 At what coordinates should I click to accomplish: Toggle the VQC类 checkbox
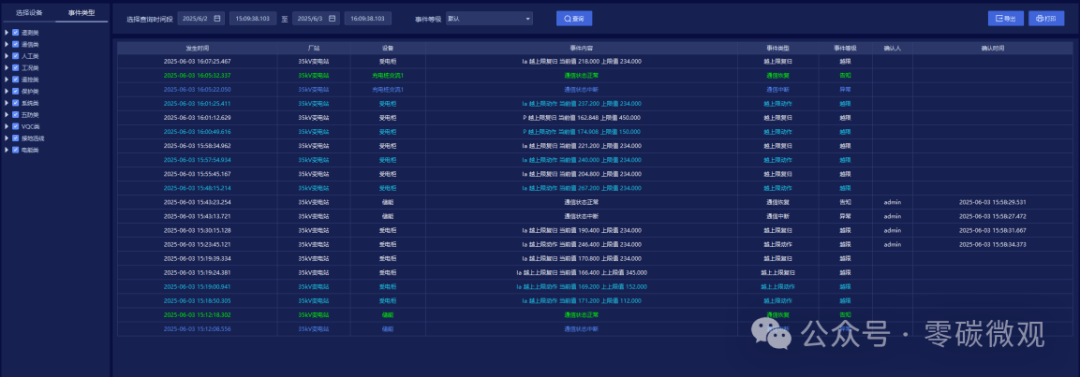[15, 126]
